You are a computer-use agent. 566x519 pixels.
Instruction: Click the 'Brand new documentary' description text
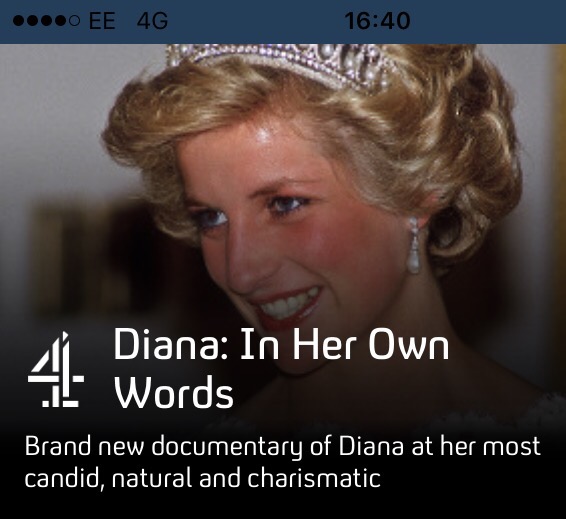coord(283,462)
